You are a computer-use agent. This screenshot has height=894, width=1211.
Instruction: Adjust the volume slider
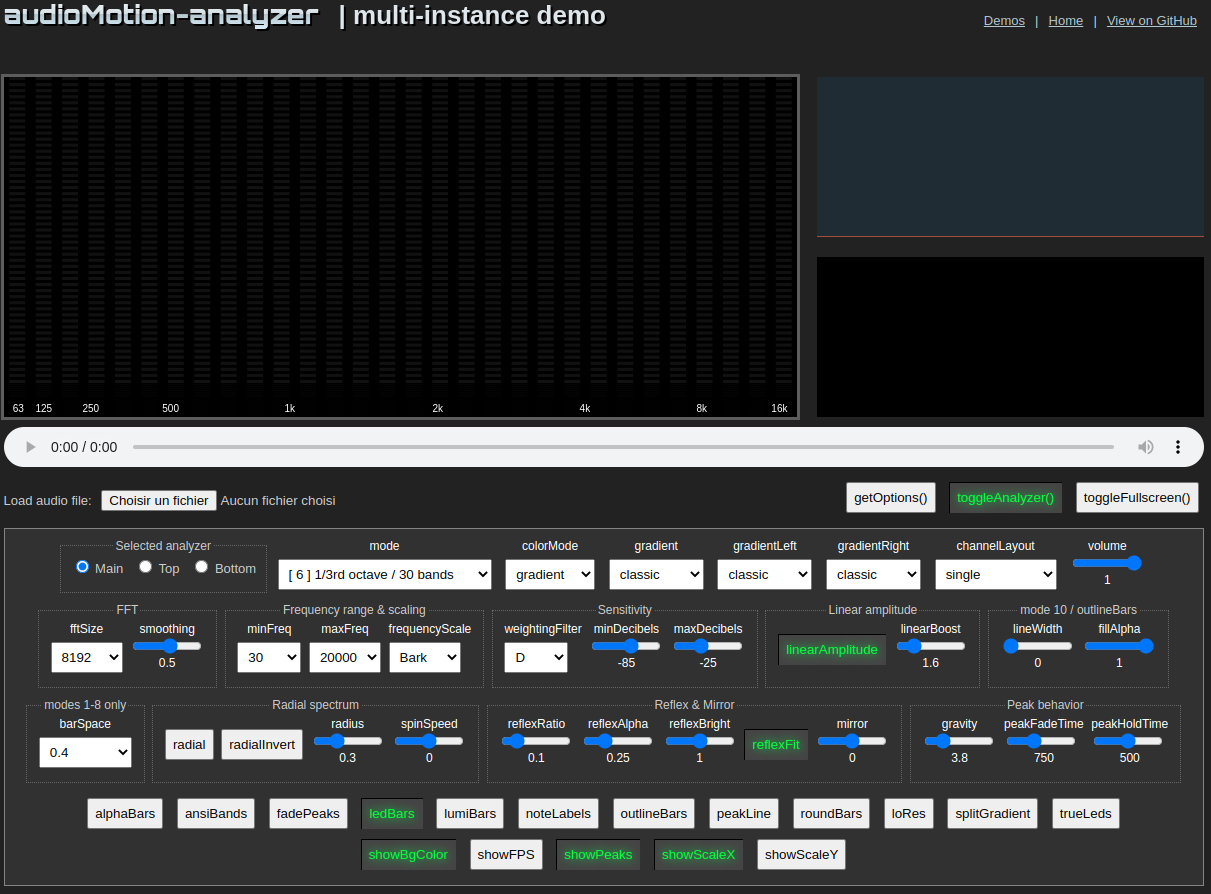pos(1107,563)
